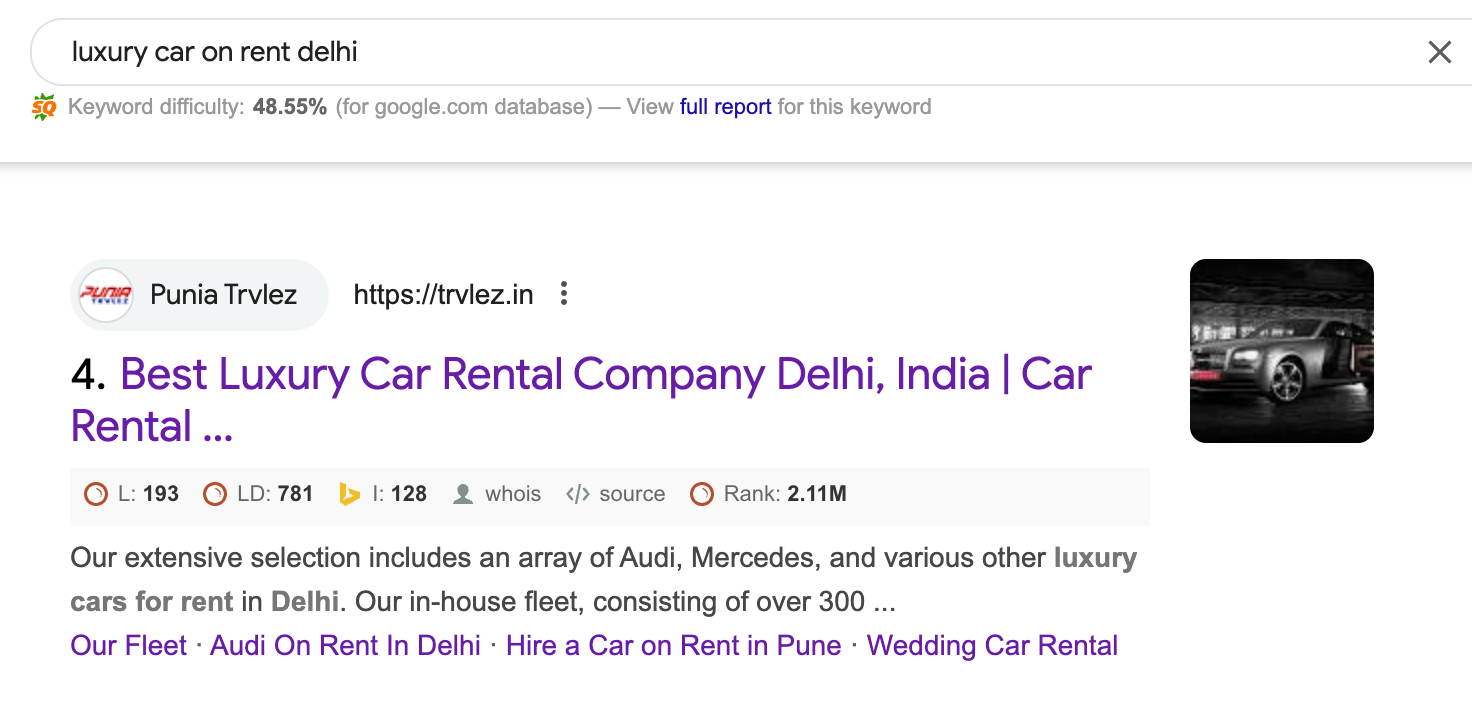The width and height of the screenshot is (1472, 714).
Task: Click the Punia Trvlez site favicon
Action: [x=106, y=295]
